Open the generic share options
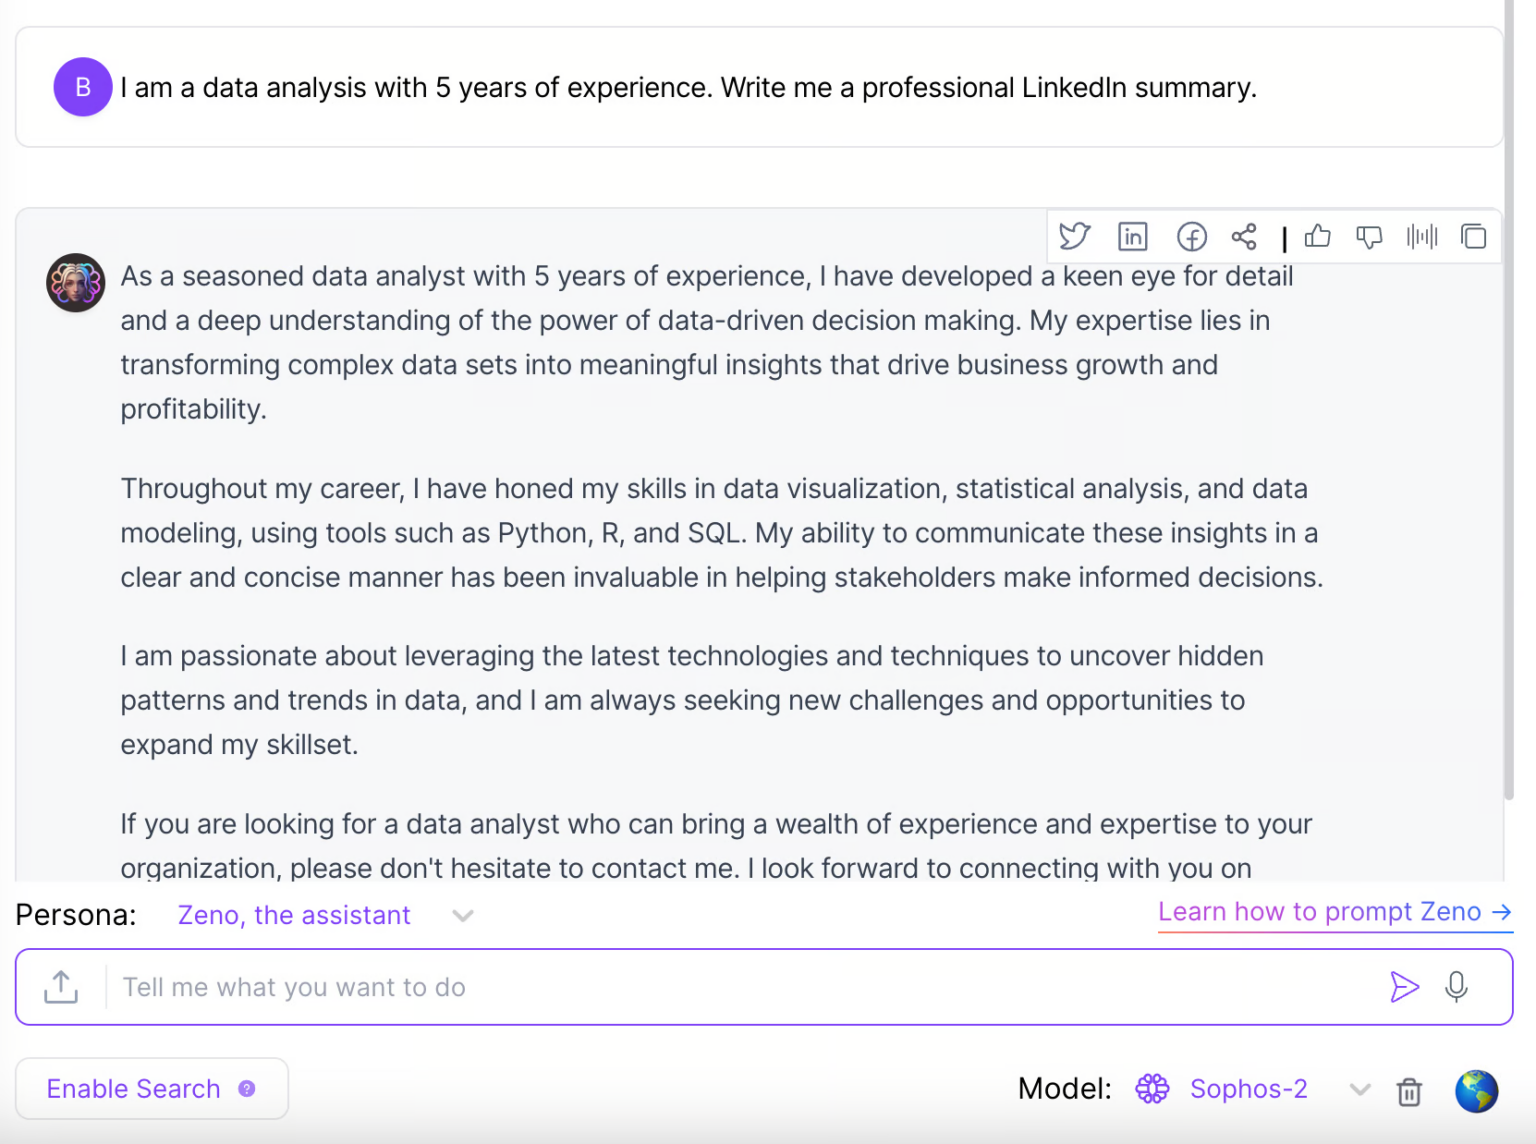The height and width of the screenshot is (1144, 1536). coord(1244,237)
